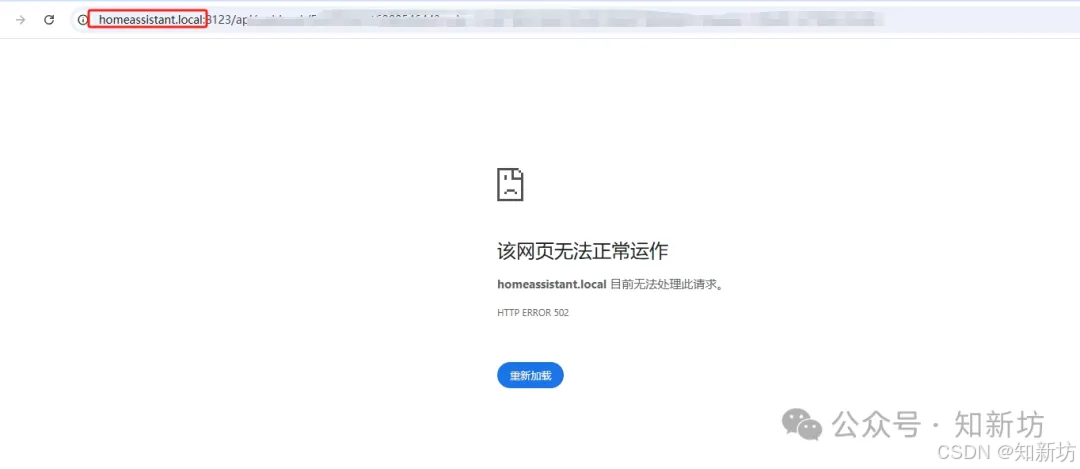Image resolution: width=1080 pixels, height=469 pixels.
Task: Click the browser forward arrow
Action: pos(21,19)
